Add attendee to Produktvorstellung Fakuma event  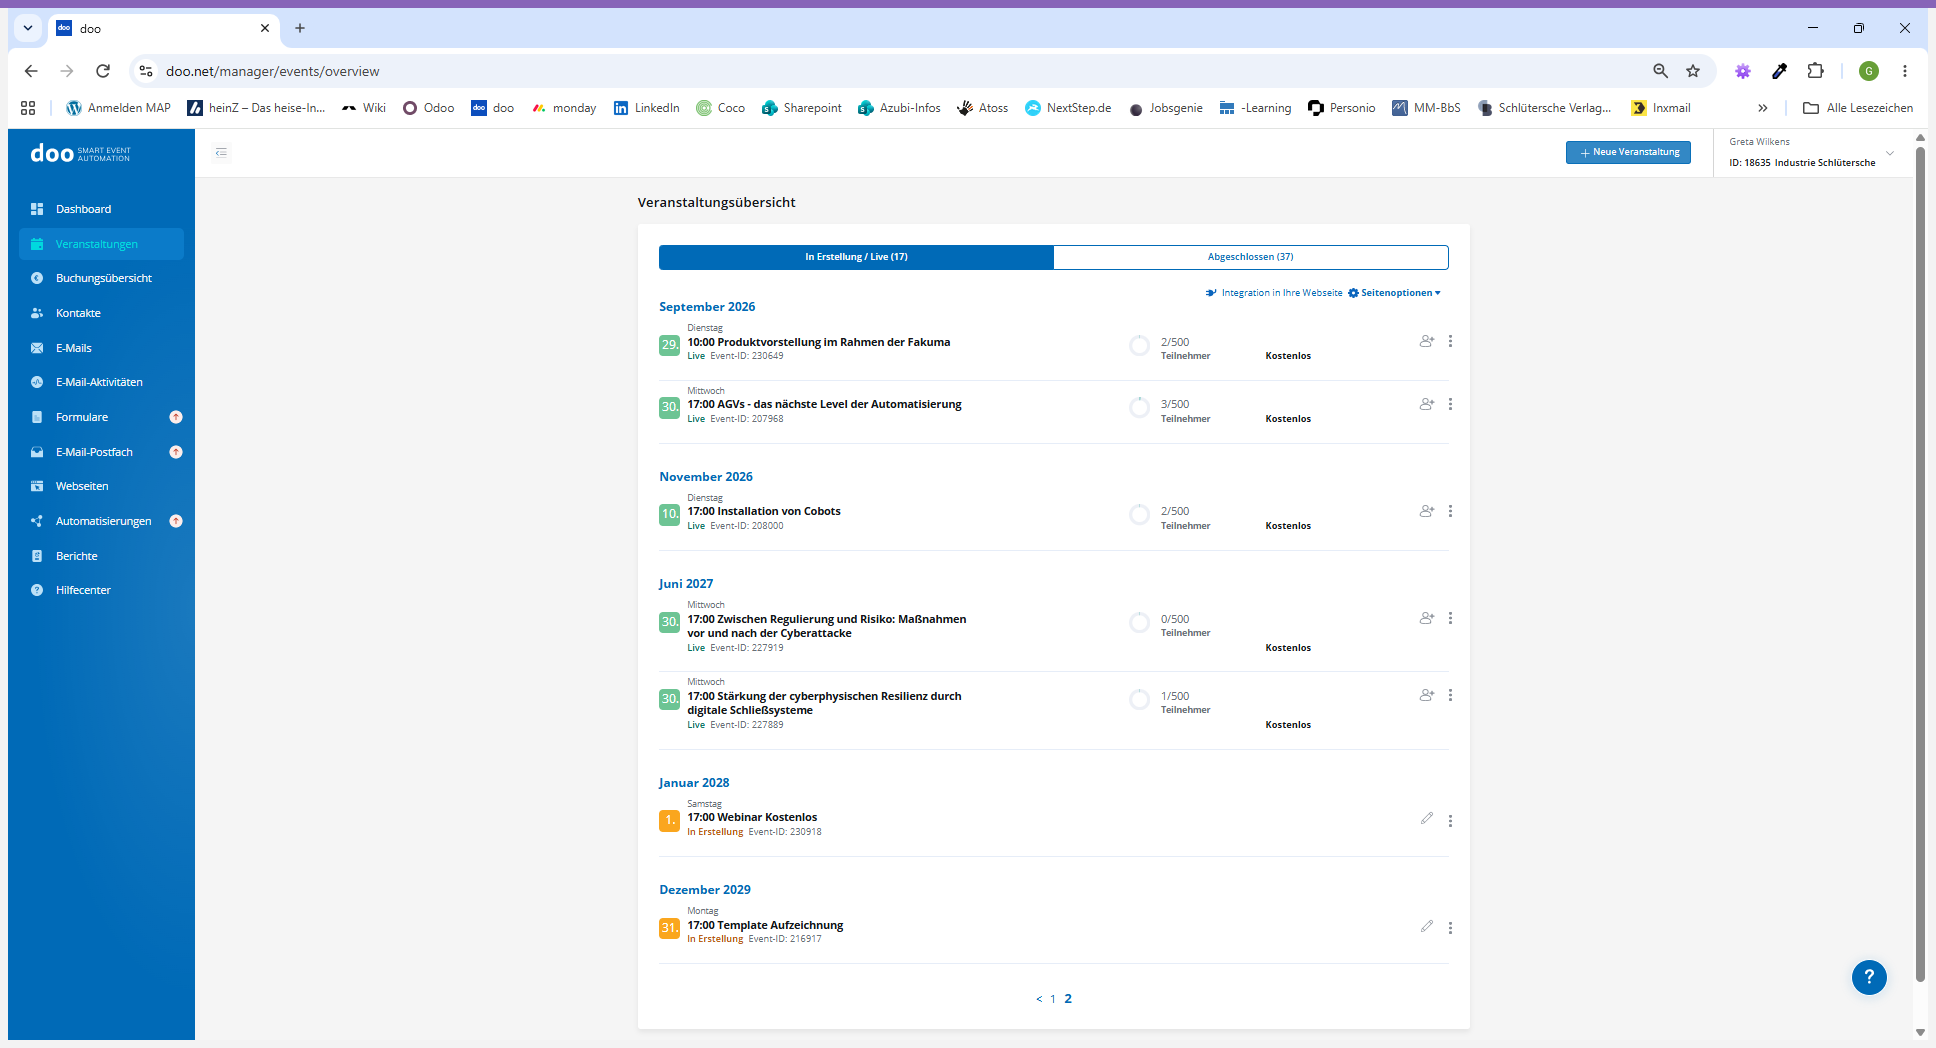point(1427,341)
